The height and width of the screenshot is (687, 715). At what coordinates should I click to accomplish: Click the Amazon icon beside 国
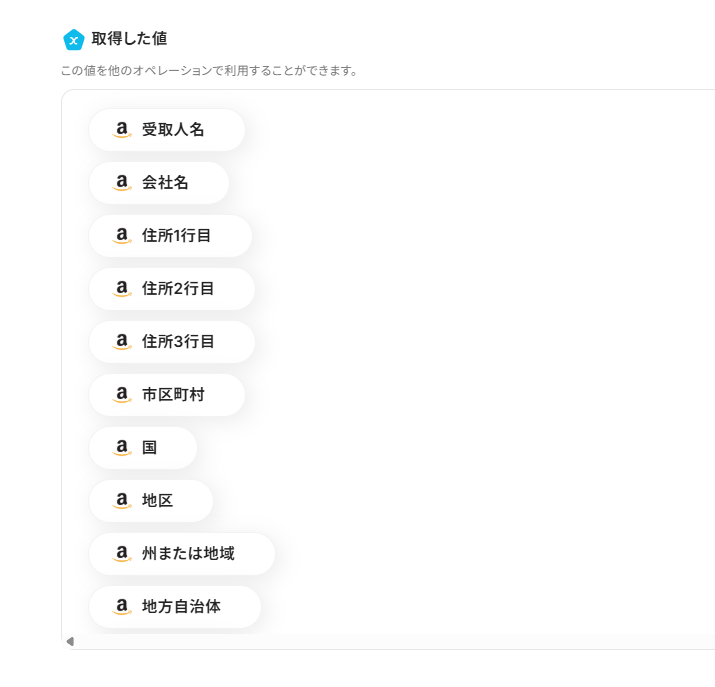click(122, 448)
